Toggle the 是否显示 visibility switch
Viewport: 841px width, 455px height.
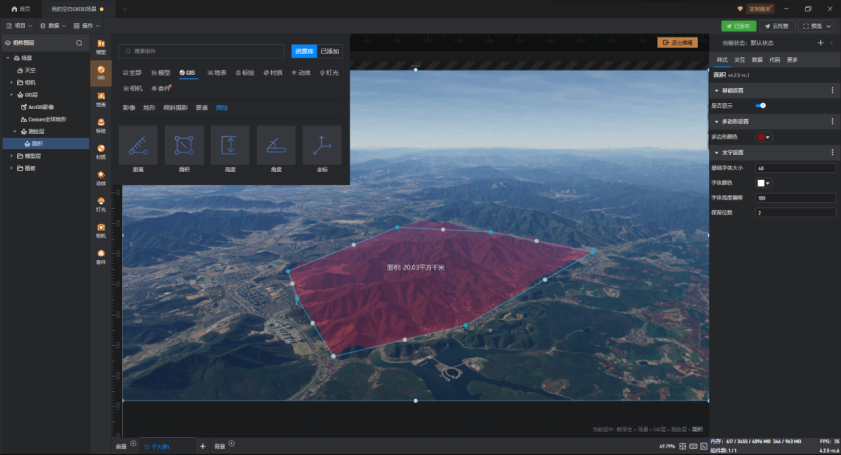point(761,106)
